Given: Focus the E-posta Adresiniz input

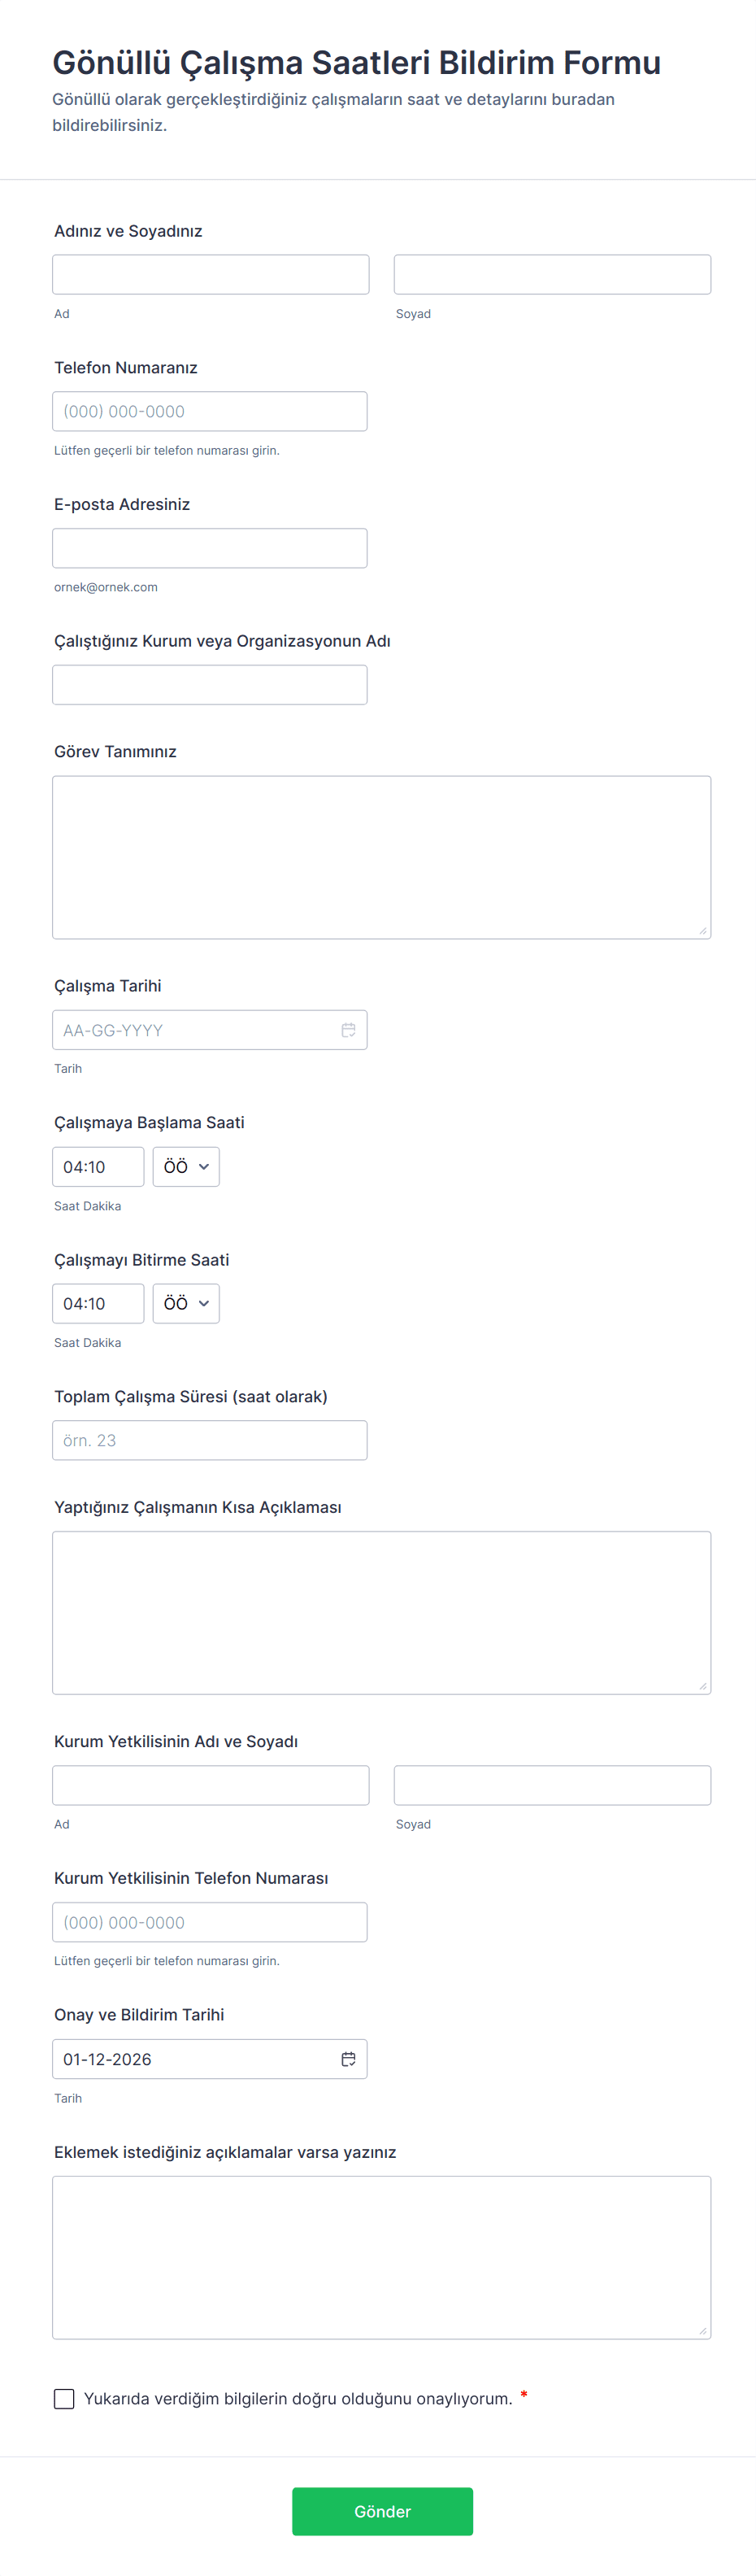Looking at the screenshot, I should [x=210, y=548].
